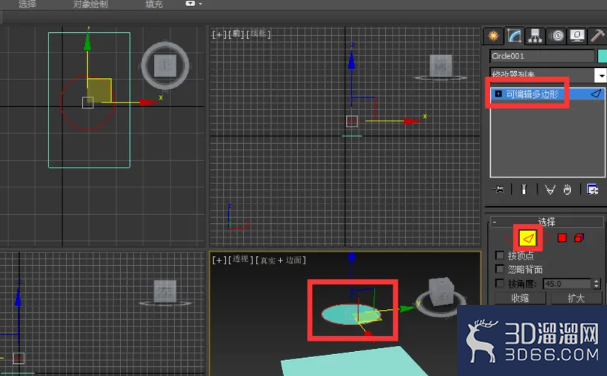Click the 45.0 angle value field
The width and height of the screenshot is (607, 376).
(567, 284)
